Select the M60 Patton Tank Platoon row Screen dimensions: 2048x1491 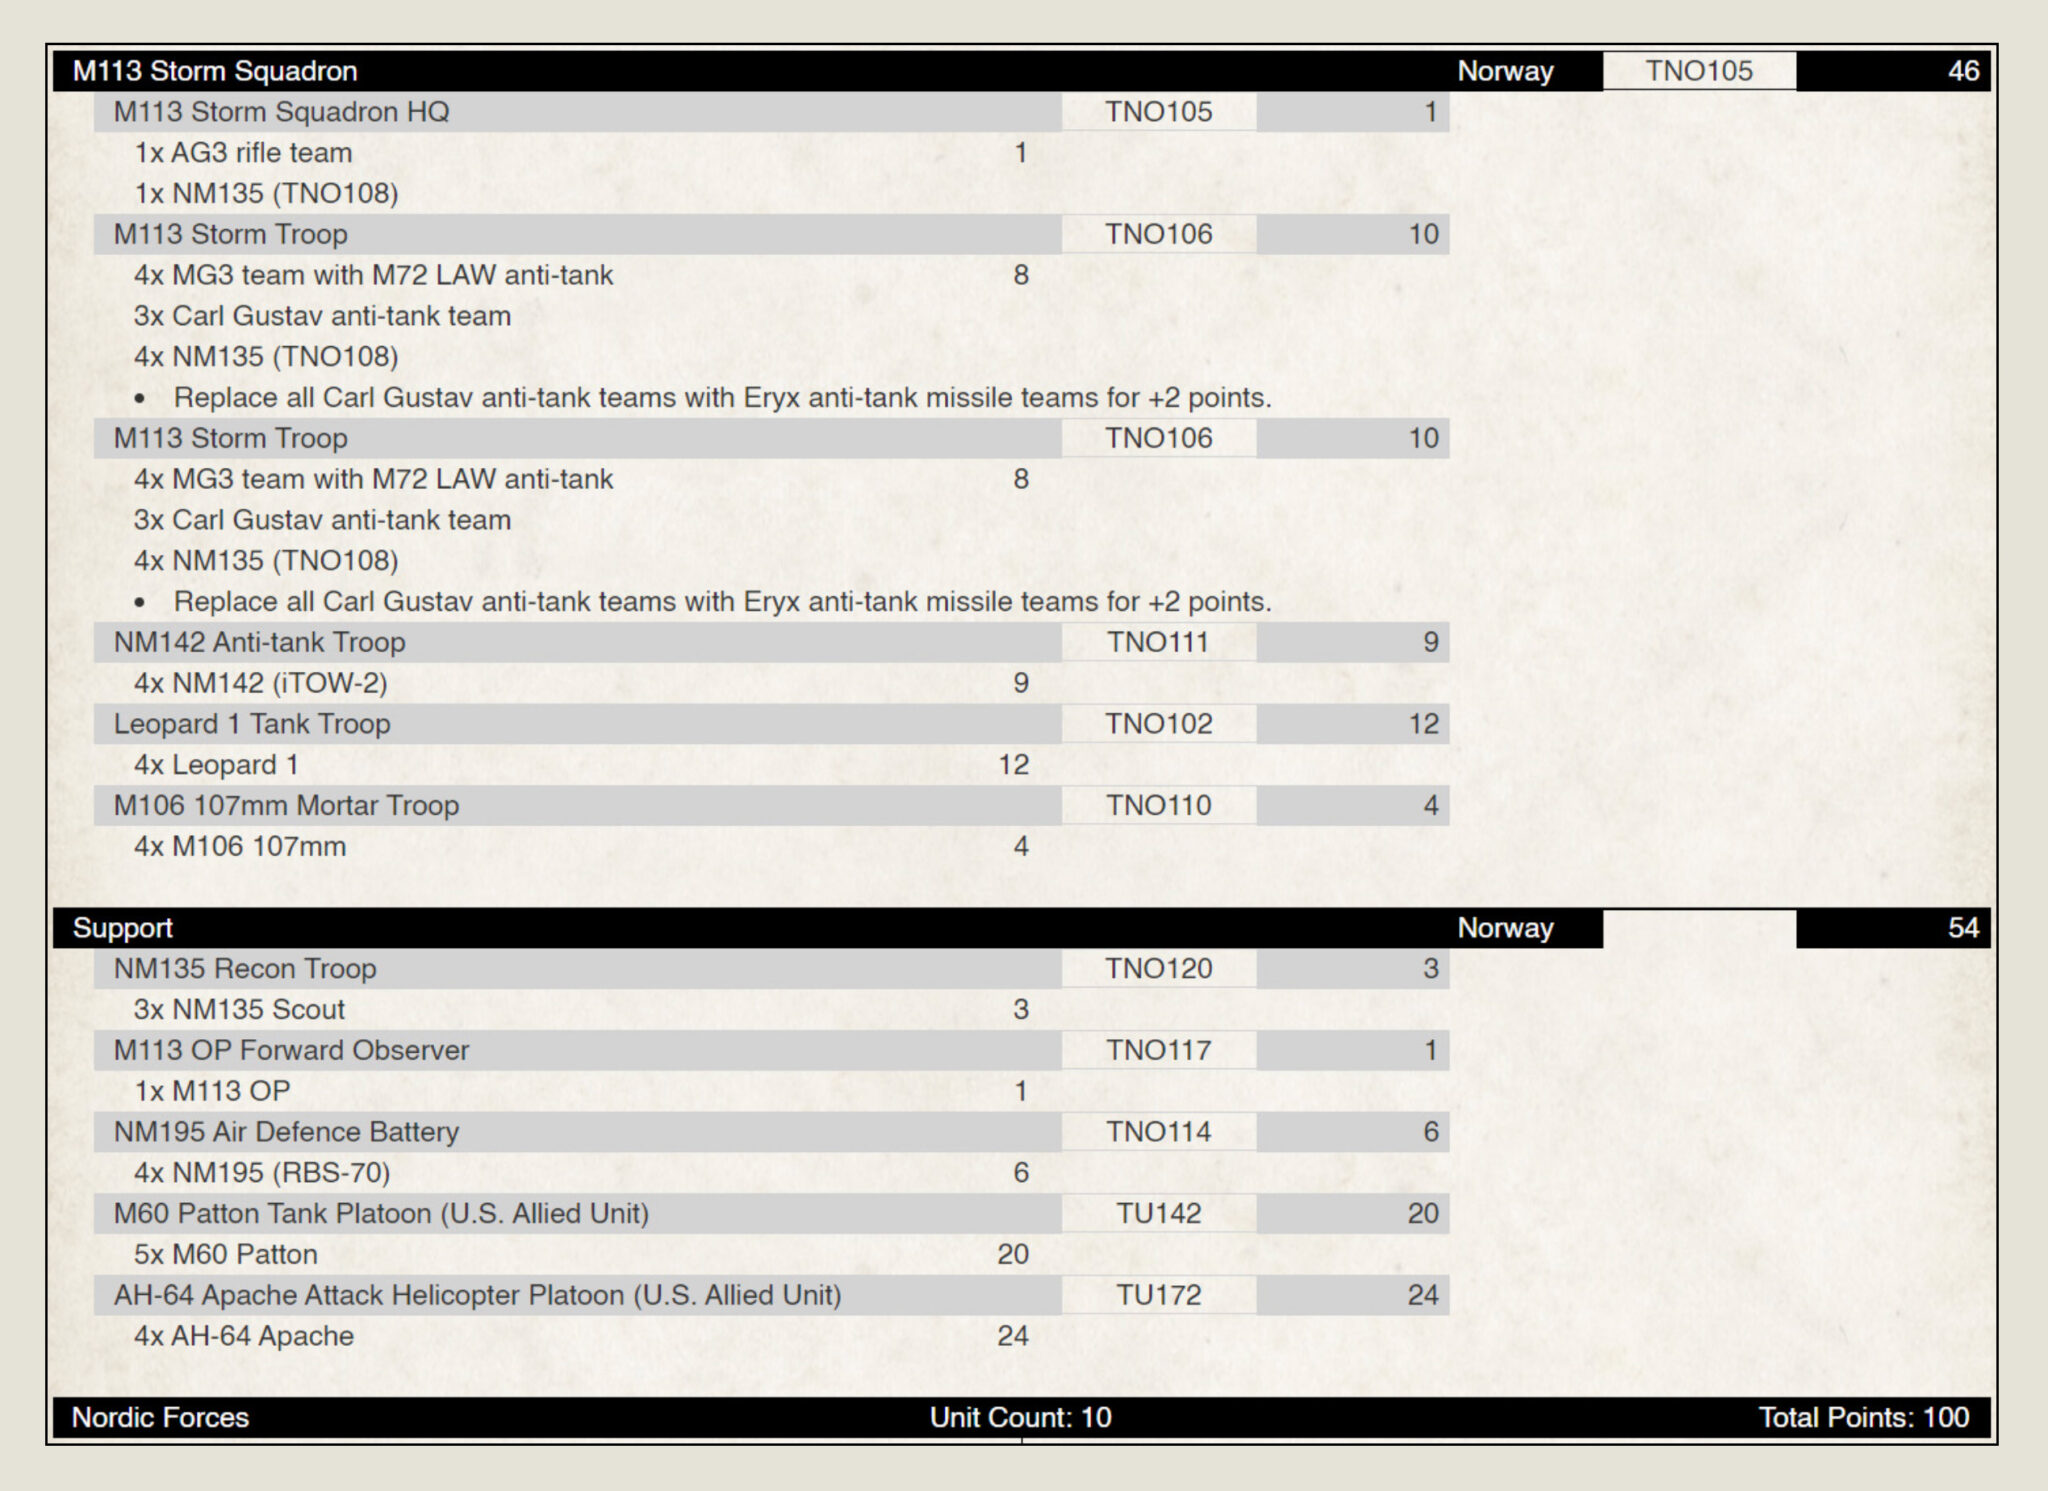tap(381, 1213)
